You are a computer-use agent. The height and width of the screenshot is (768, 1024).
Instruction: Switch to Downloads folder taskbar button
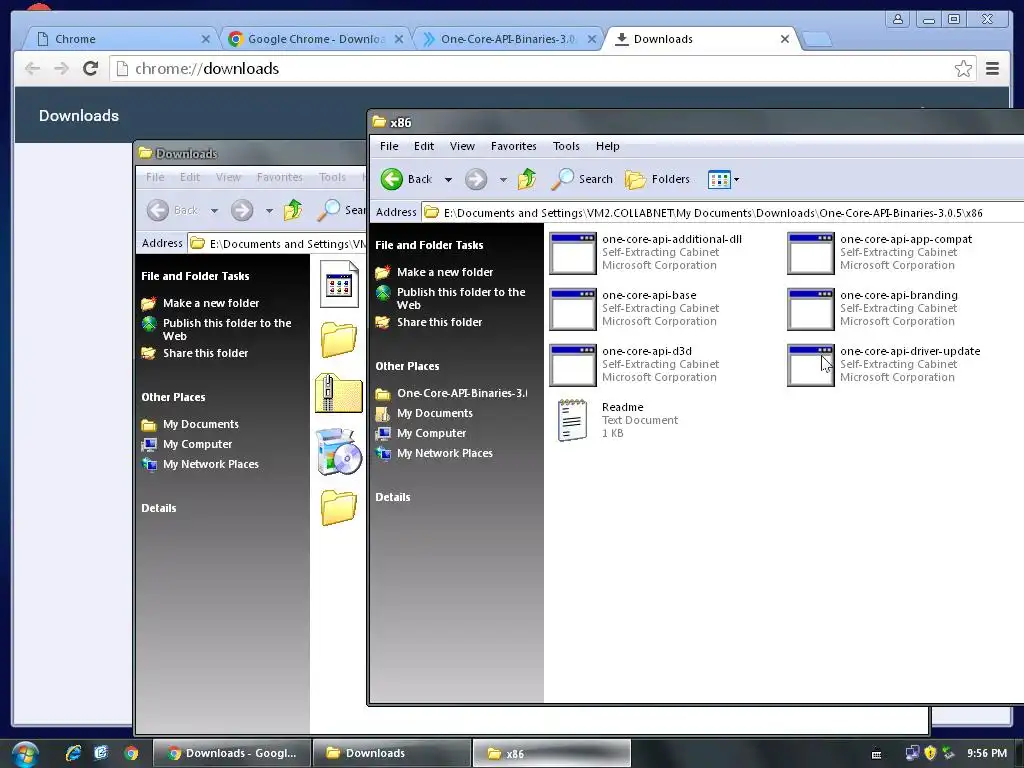coord(392,753)
